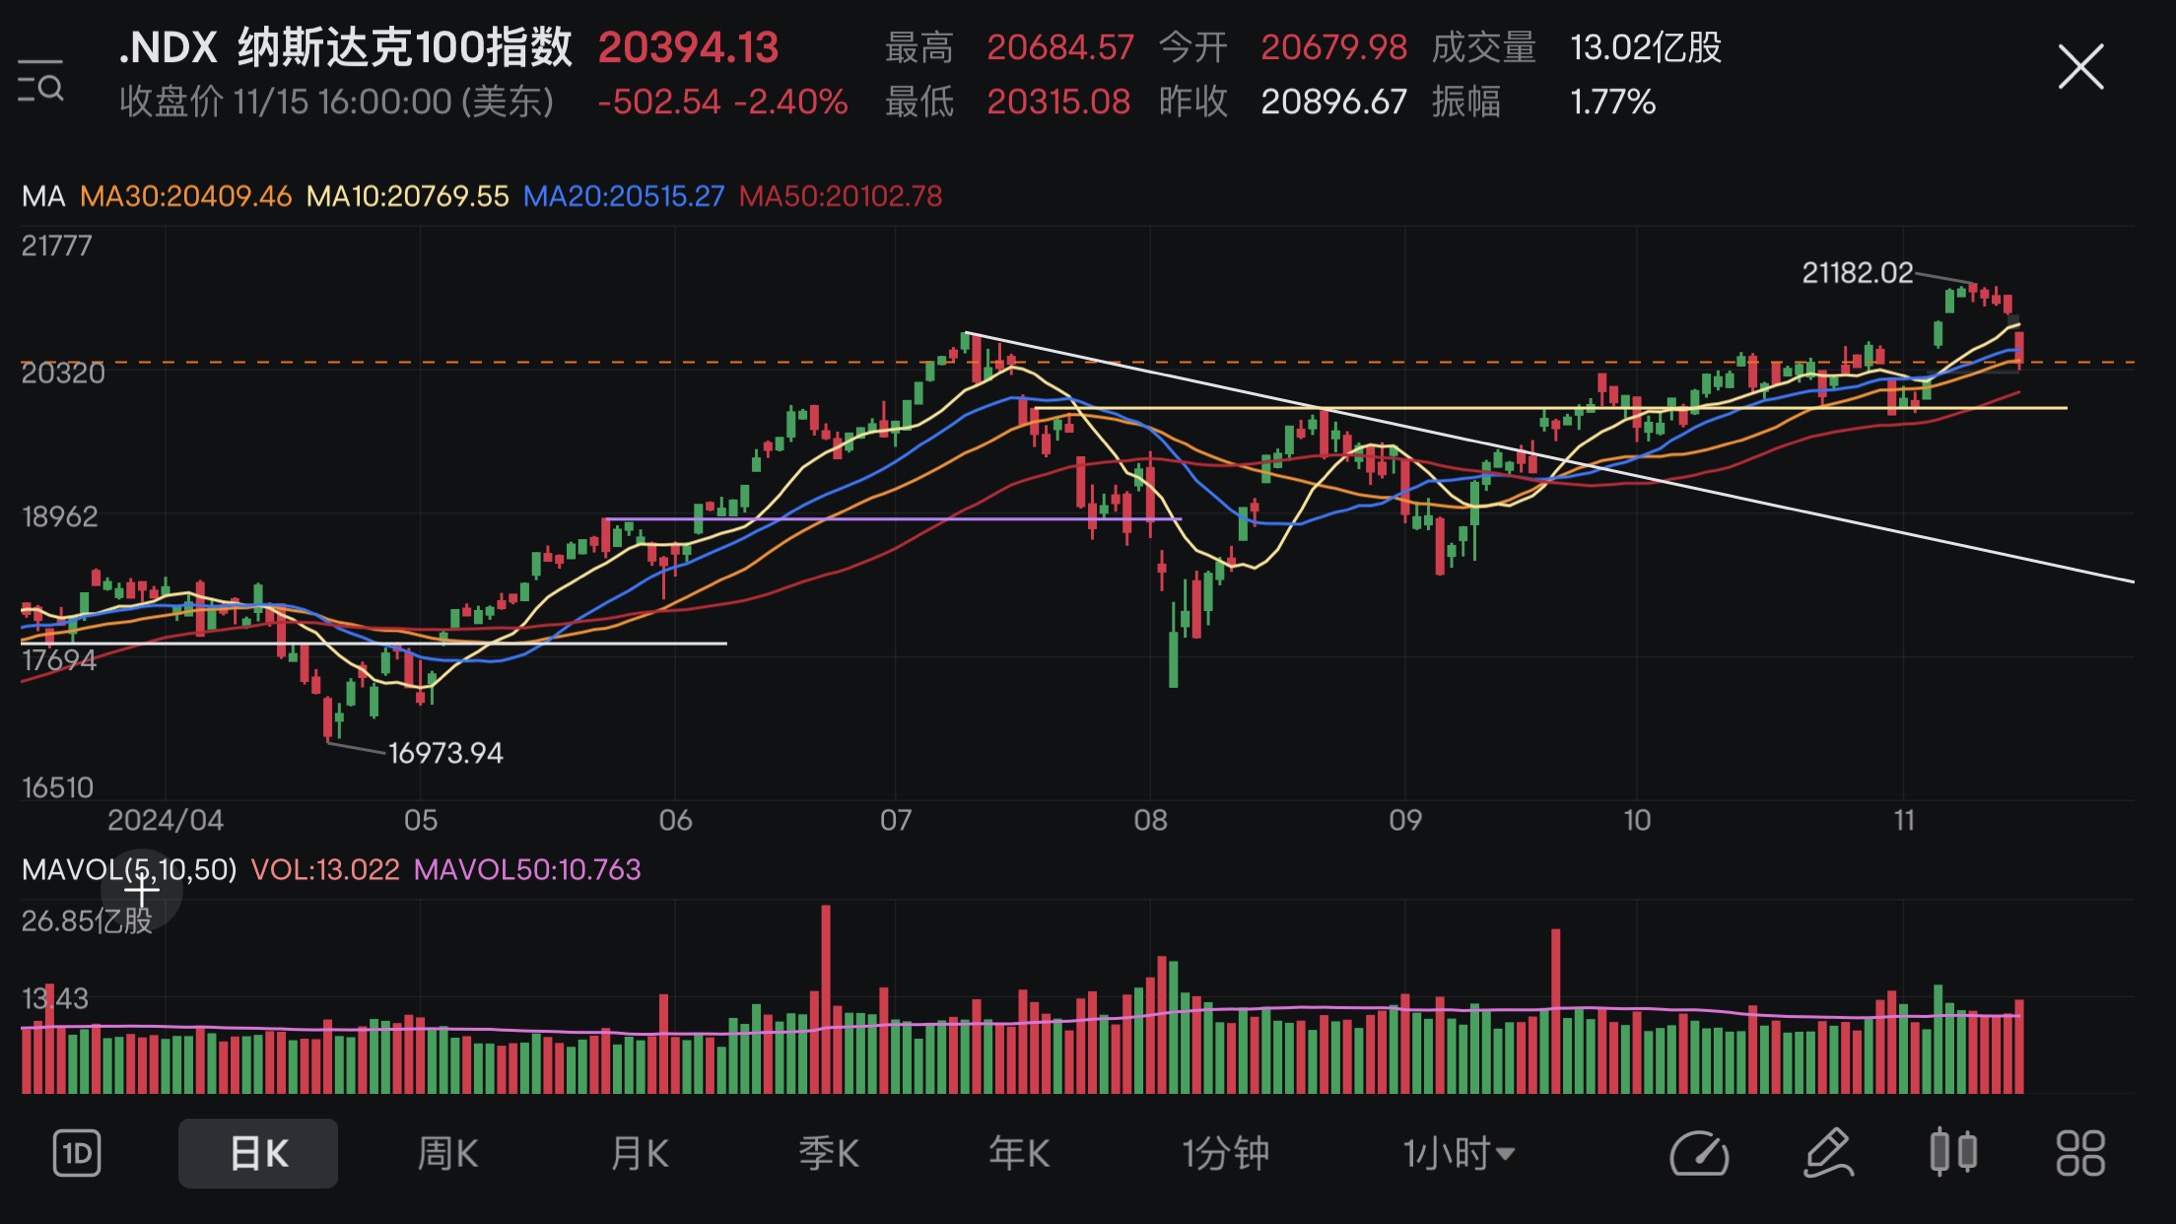Open the MA indicator settings label

click(43, 196)
